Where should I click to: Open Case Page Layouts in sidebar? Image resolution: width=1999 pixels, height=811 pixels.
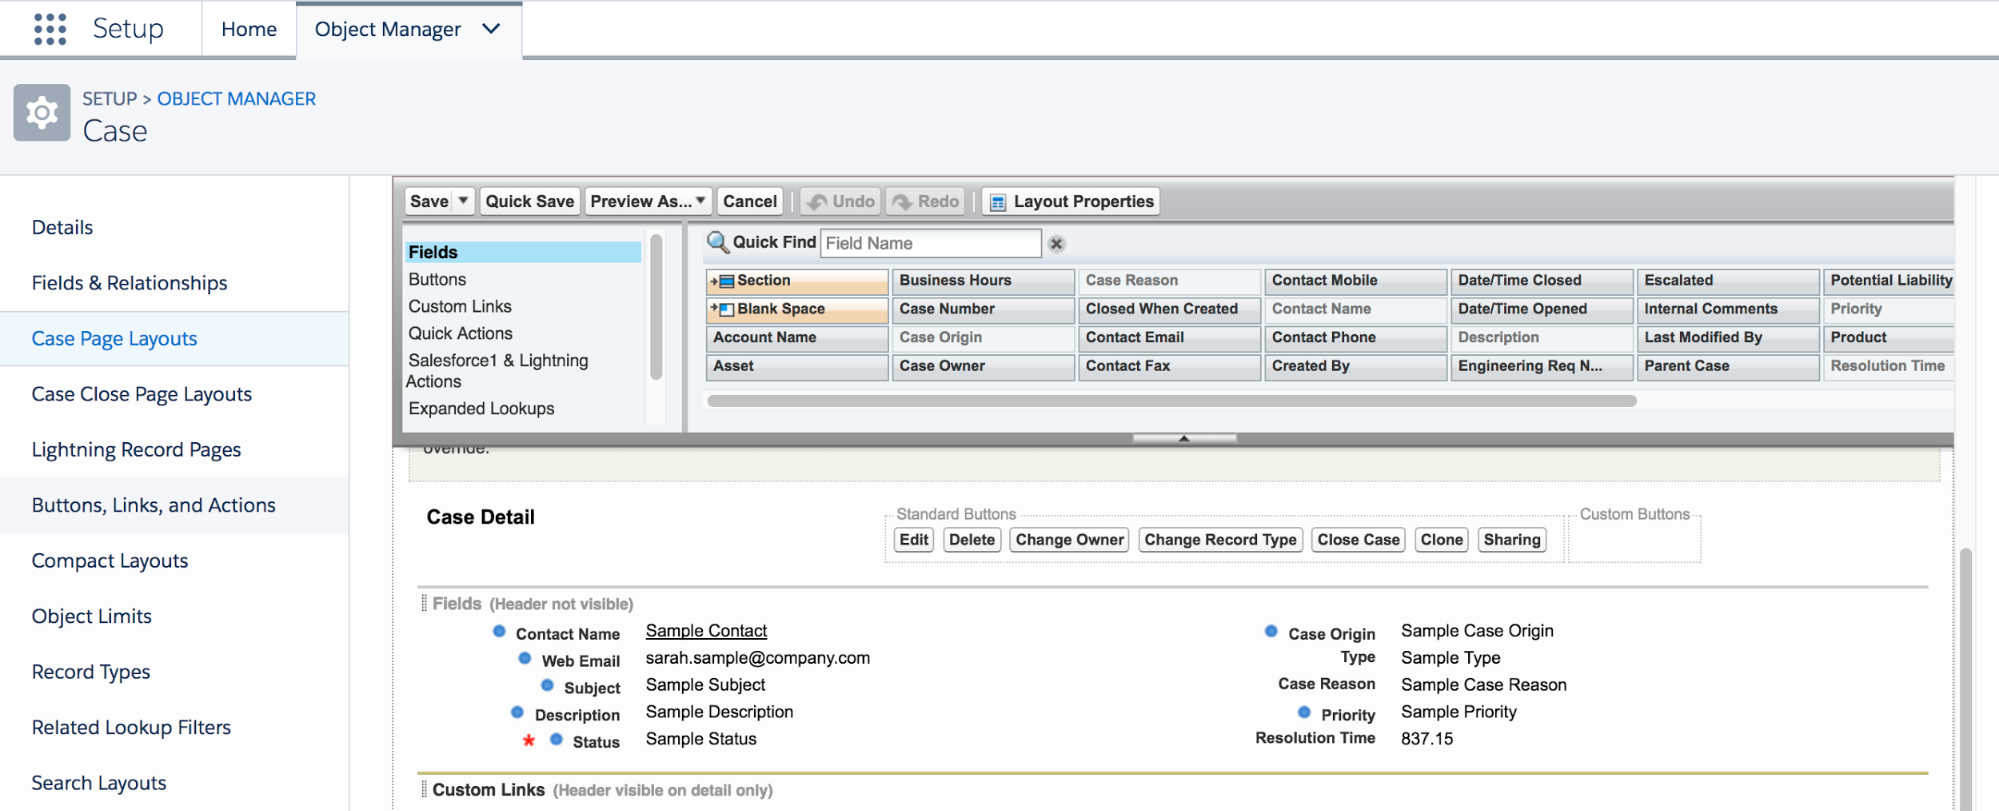coord(114,339)
